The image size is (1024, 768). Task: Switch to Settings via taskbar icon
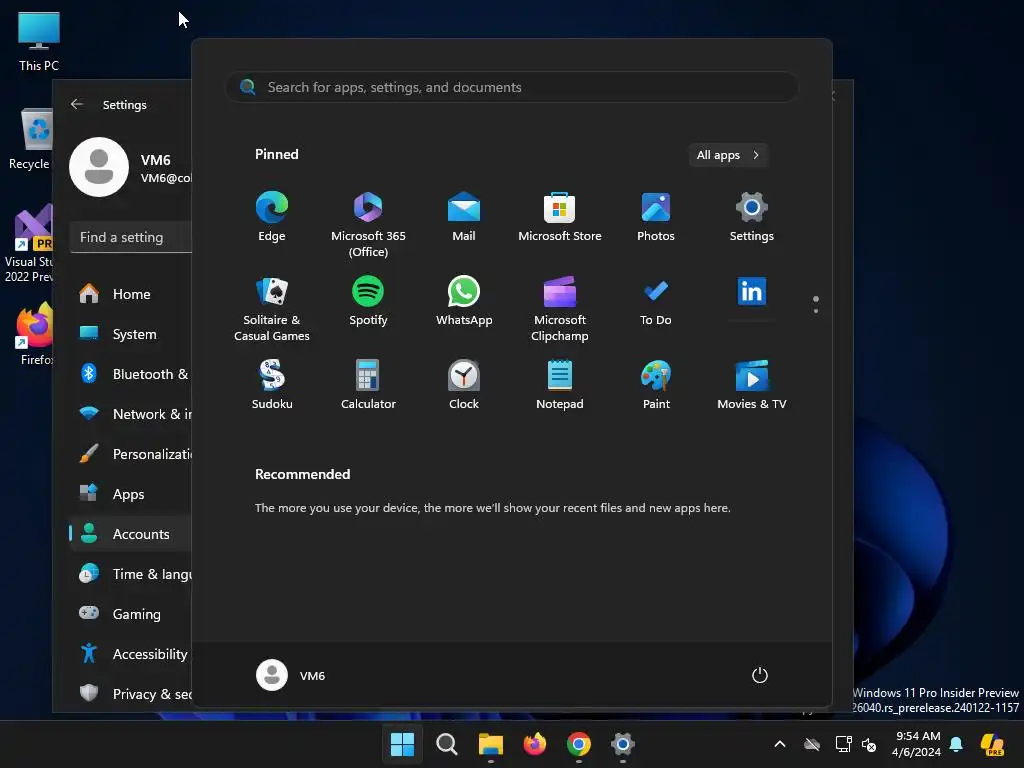pyautogui.click(x=623, y=744)
